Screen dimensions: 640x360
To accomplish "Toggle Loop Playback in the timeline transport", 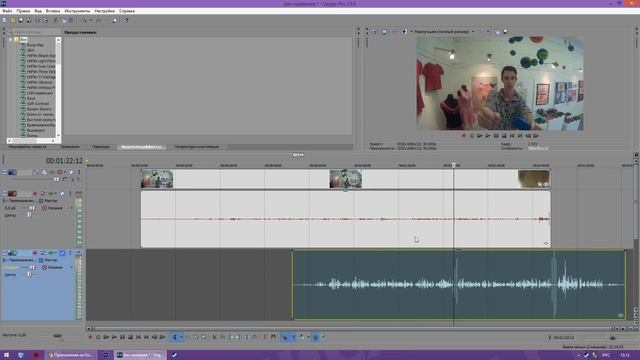I will point(98,337).
